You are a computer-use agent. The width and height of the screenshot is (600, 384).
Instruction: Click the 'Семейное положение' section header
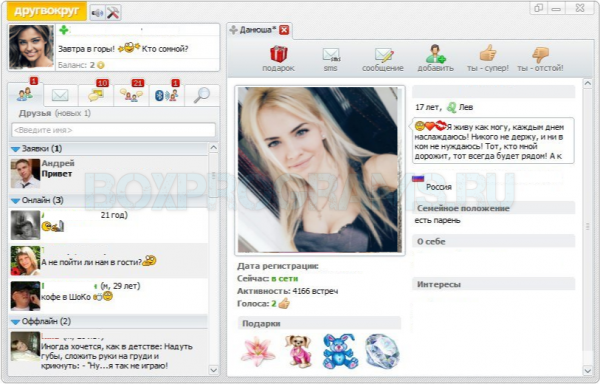coord(493,208)
